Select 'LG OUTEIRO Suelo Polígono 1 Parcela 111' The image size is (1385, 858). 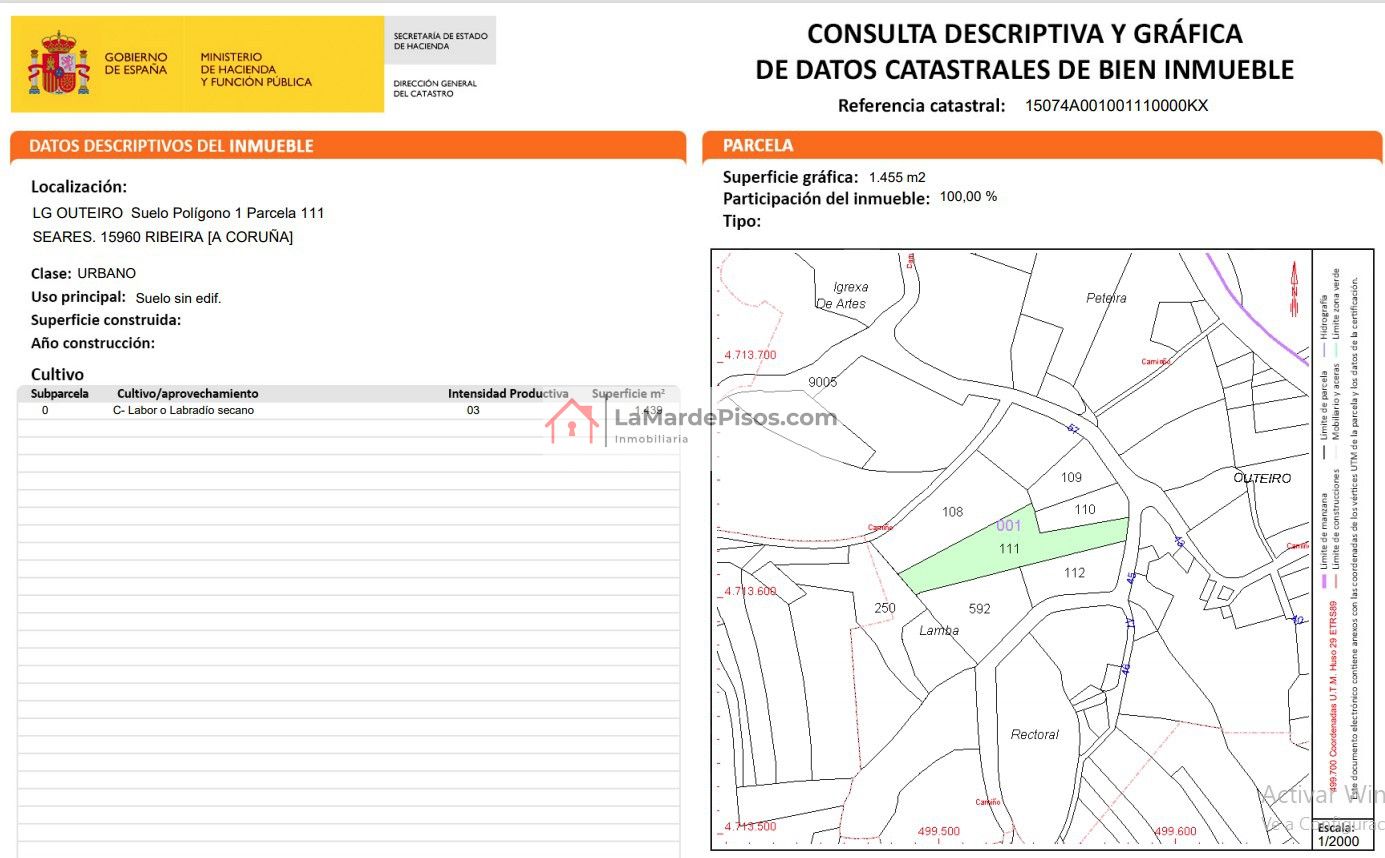[x=179, y=213]
